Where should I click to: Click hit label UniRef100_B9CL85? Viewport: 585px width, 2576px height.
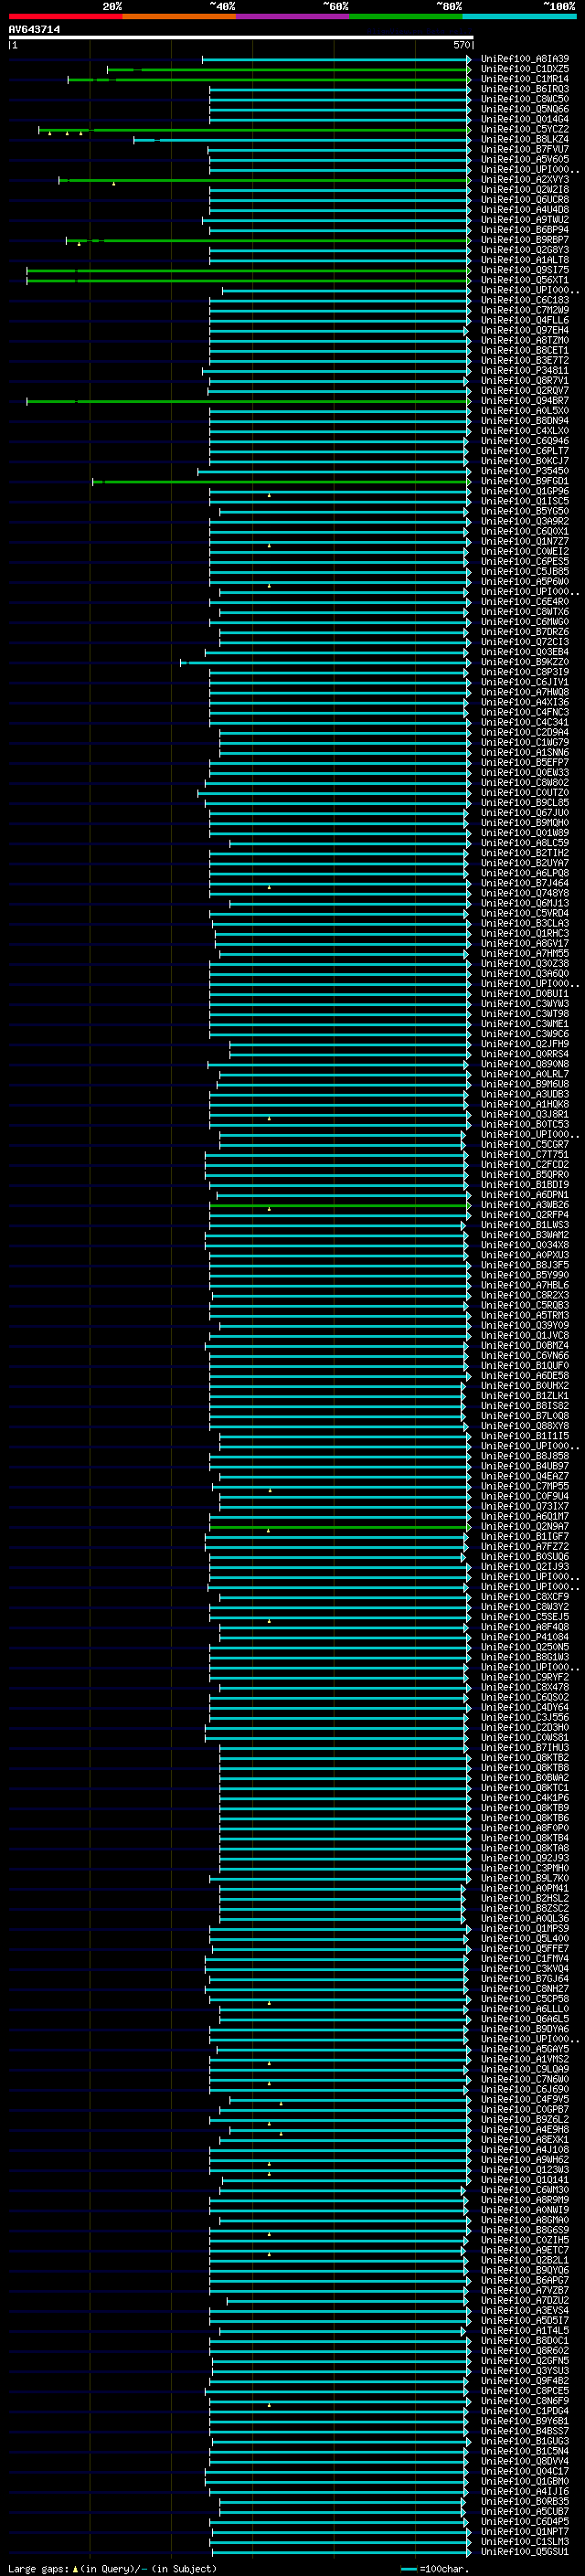point(524,803)
